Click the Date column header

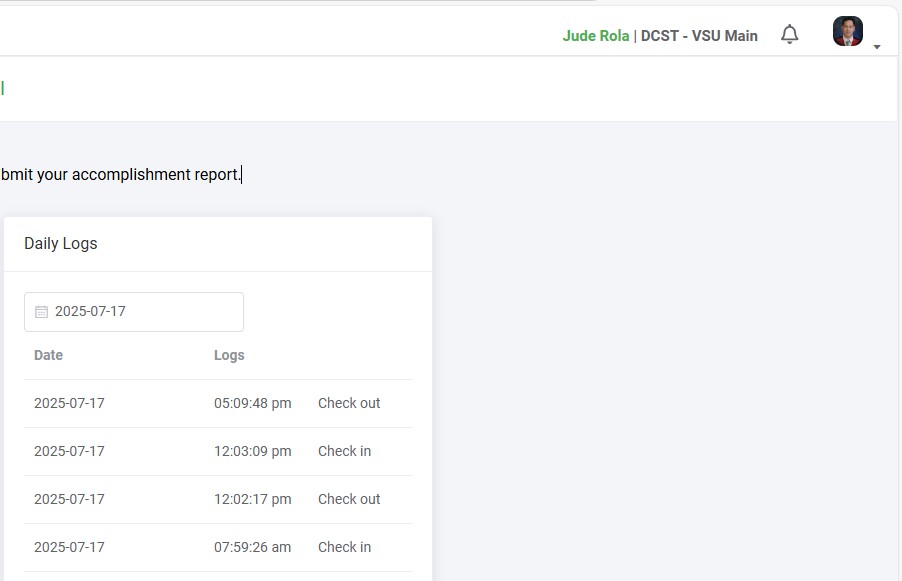pyautogui.click(x=48, y=355)
